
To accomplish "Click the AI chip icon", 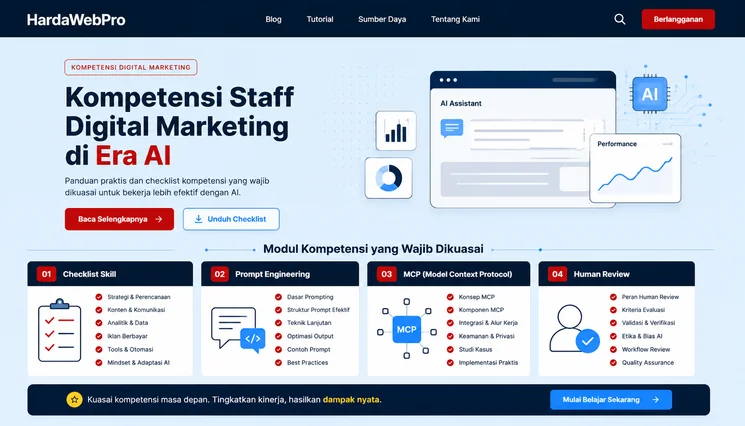I will pos(649,94).
